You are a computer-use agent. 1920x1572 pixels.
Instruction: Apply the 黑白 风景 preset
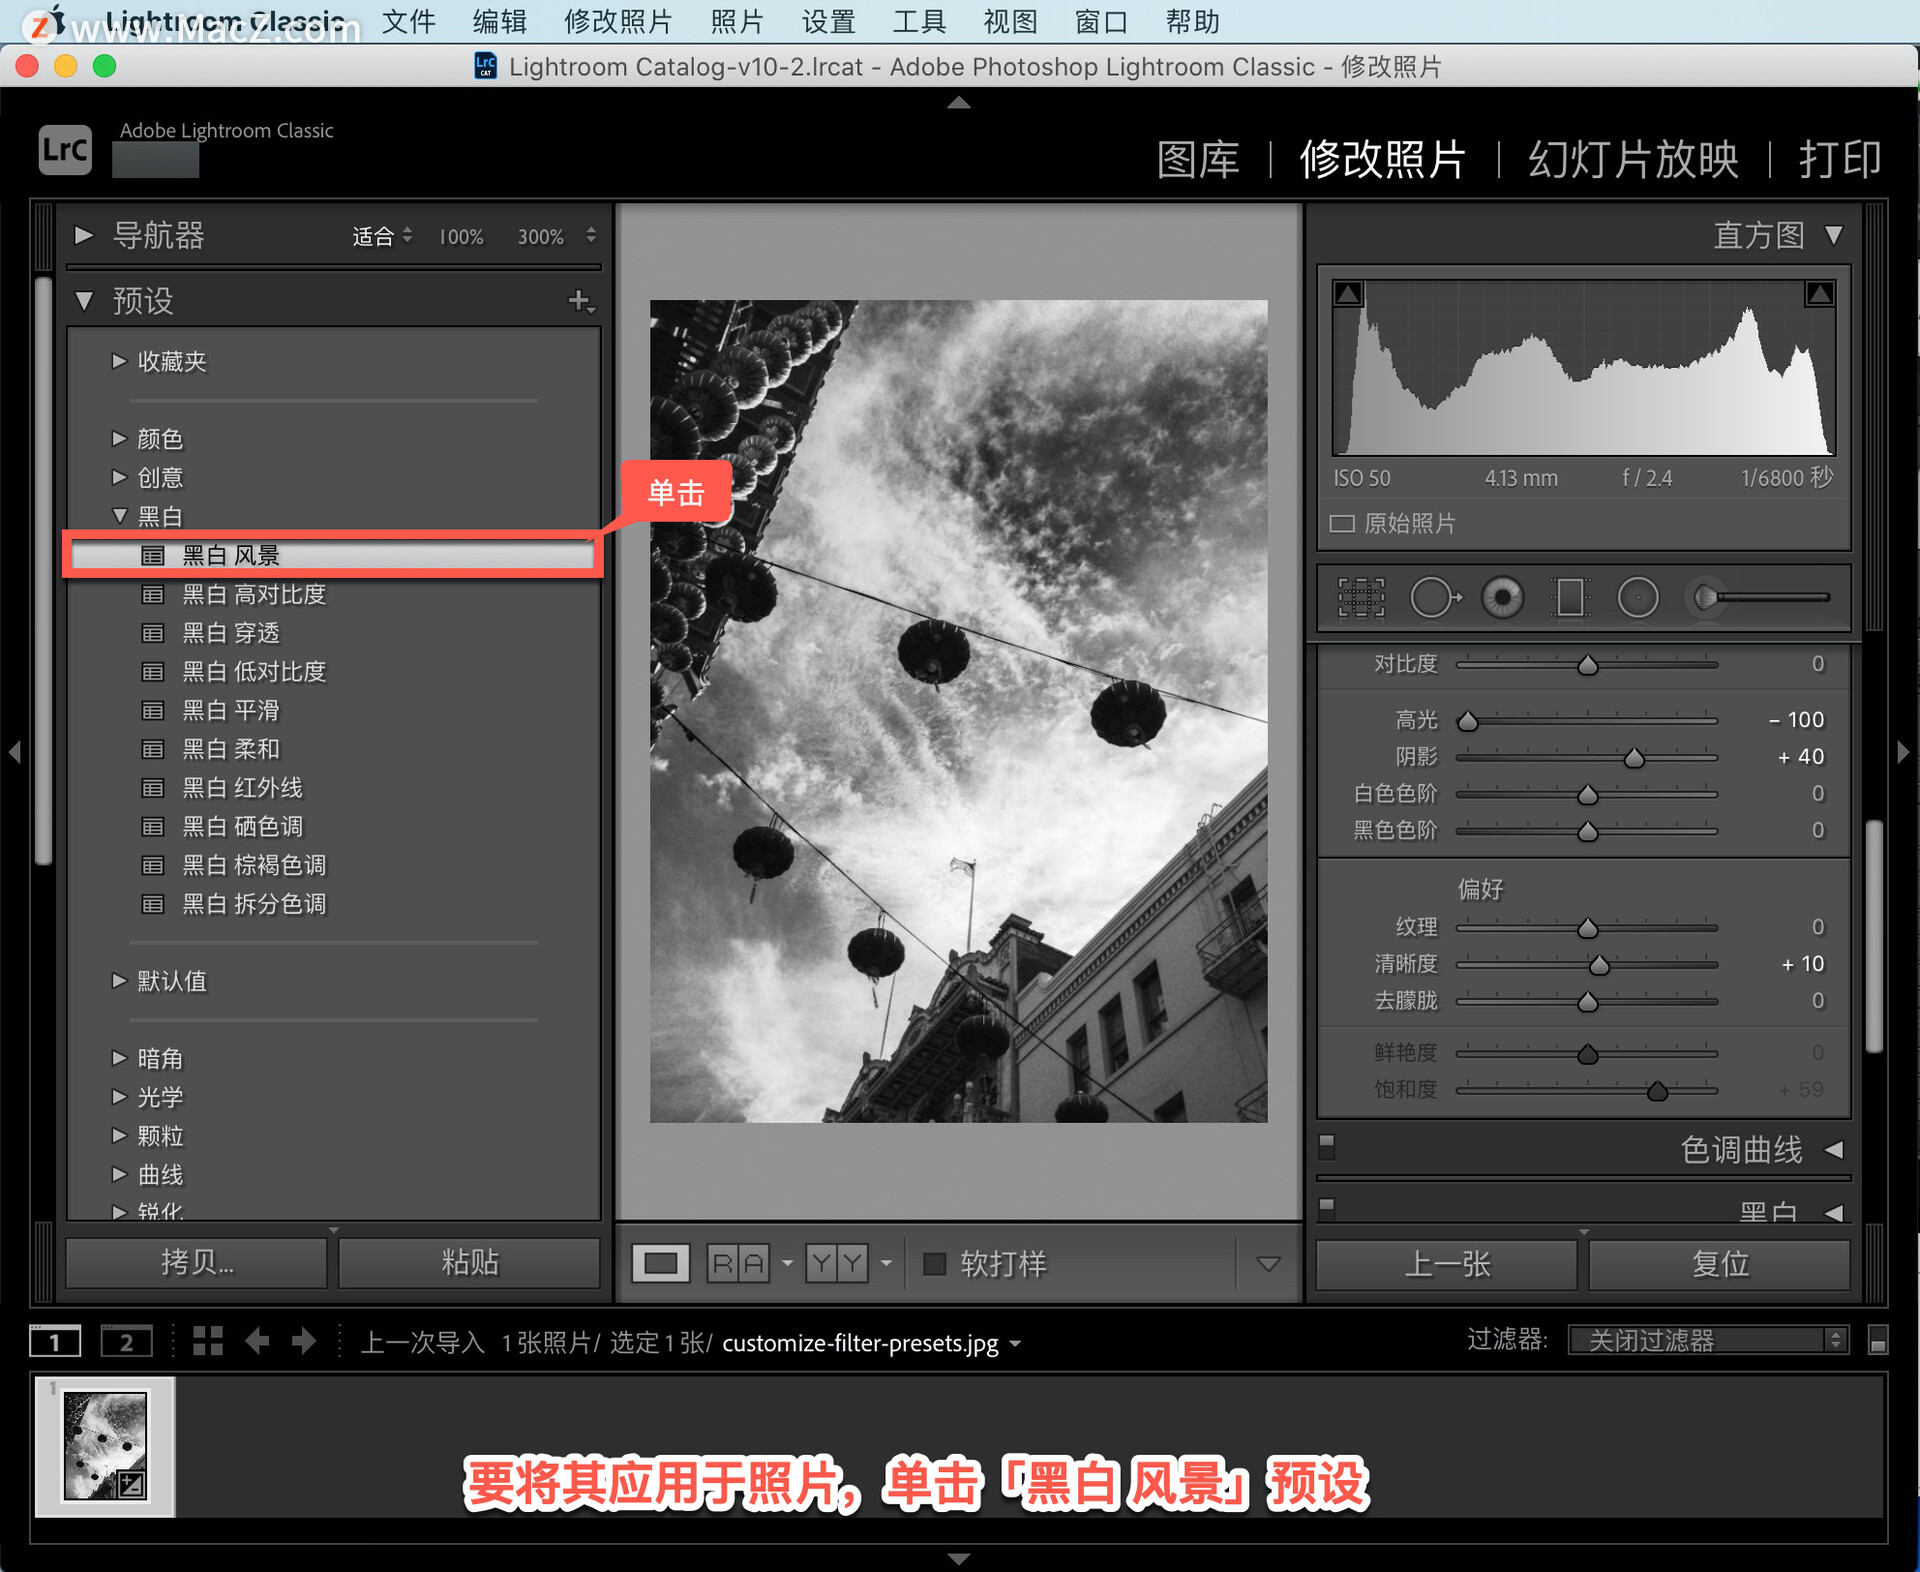tap(232, 555)
